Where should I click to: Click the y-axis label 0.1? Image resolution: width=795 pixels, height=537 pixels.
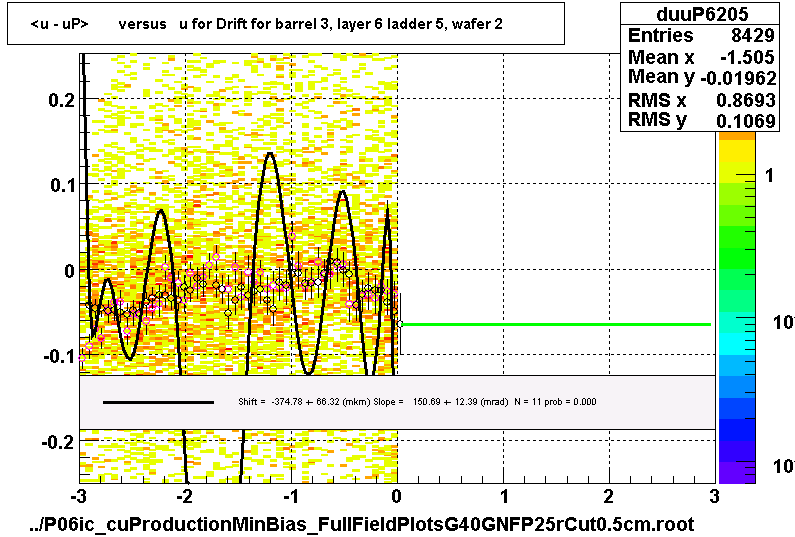[63, 185]
